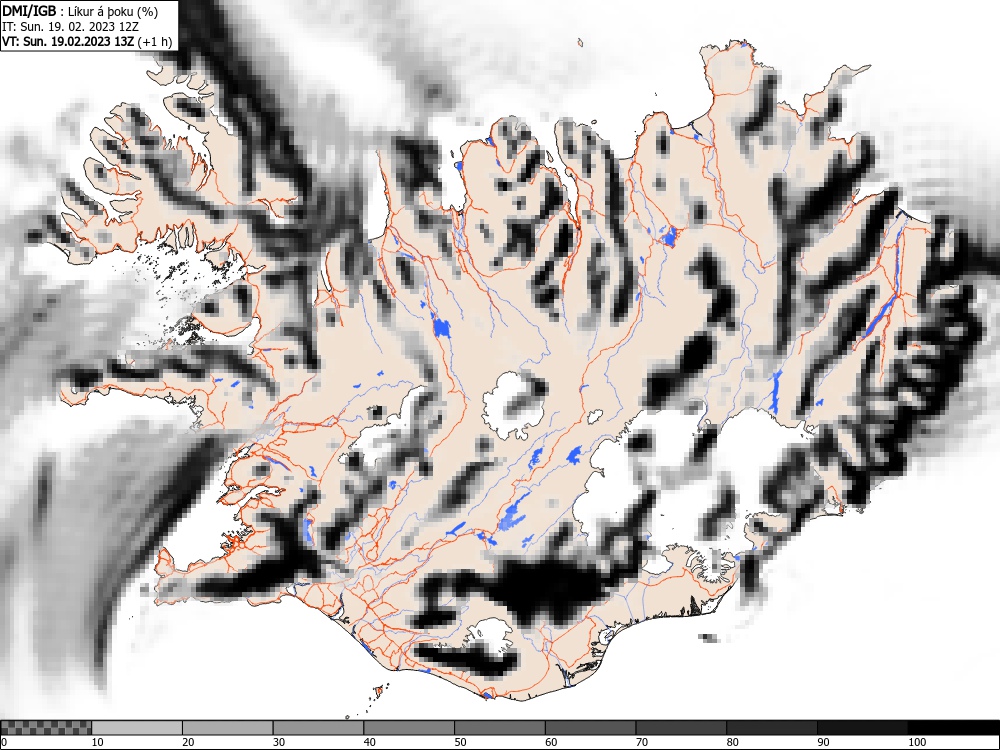The width and height of the screenshot is (1000, 750).
Task: Click the legend label '80'
Action: [732, 742]
